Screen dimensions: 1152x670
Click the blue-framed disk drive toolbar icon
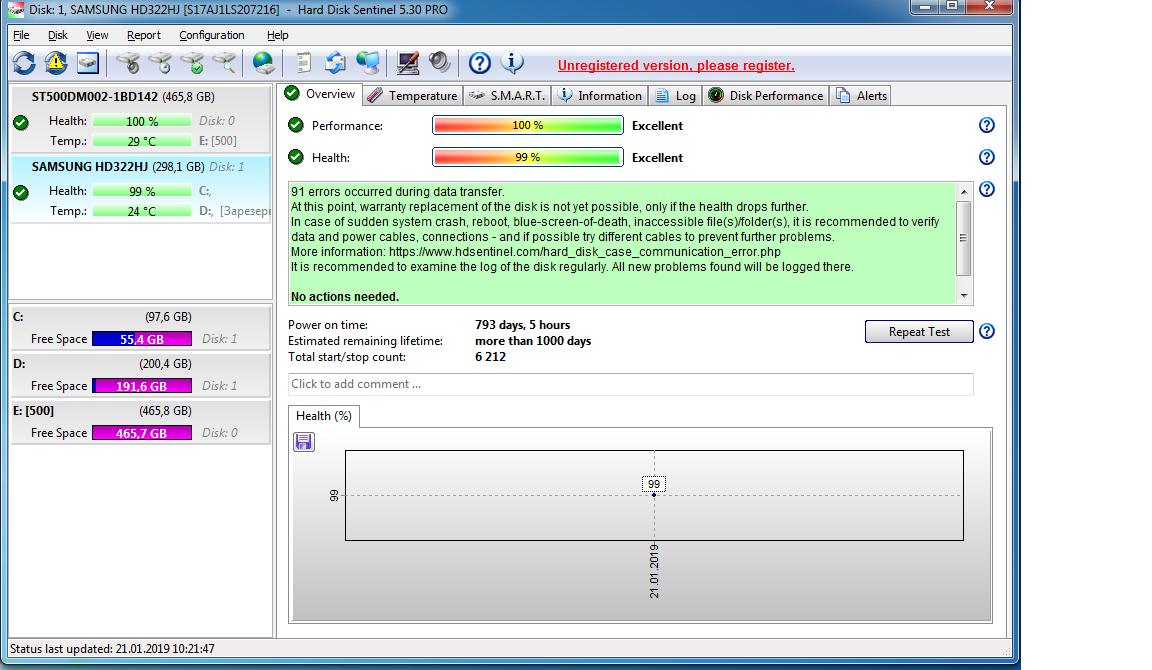click(x=87, y=63)
